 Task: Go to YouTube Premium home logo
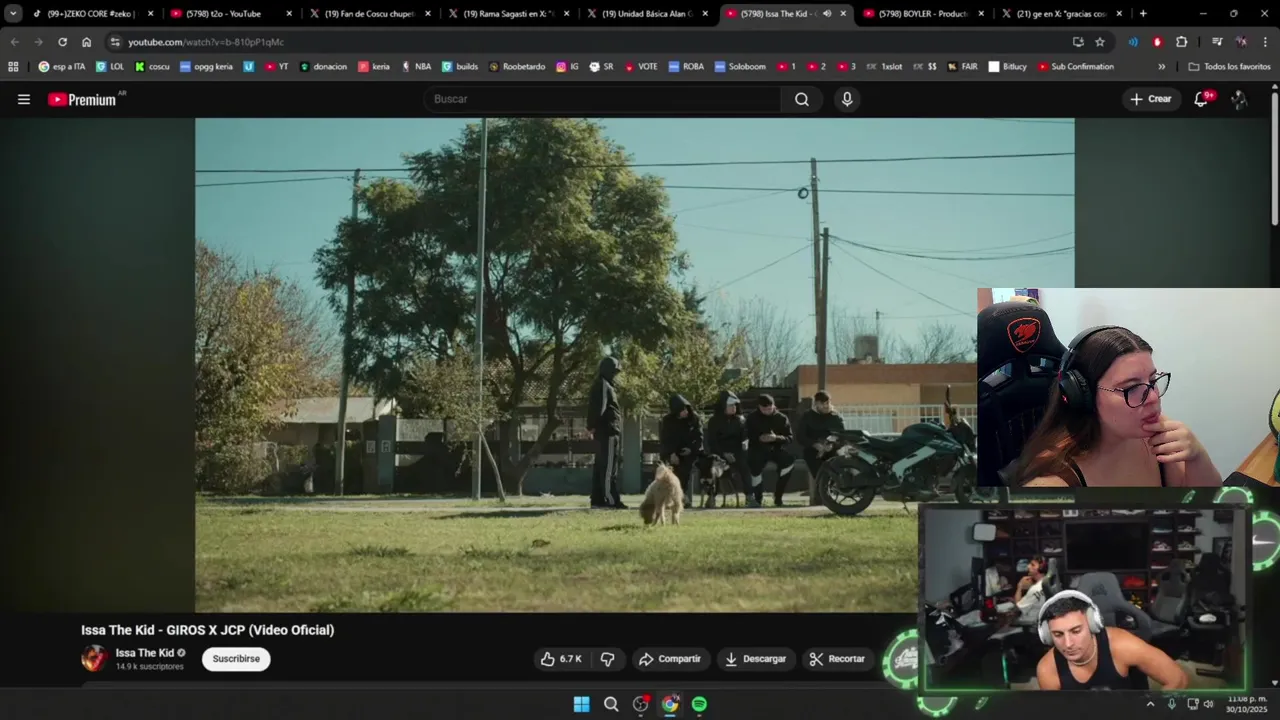point(82,99)
